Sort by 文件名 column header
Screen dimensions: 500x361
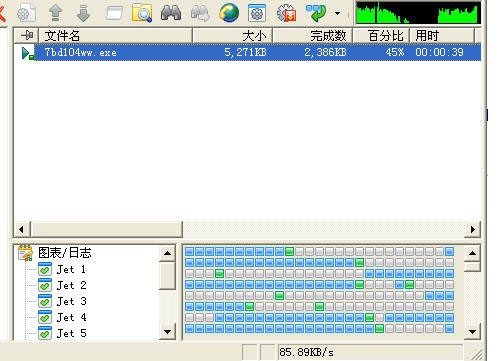click(x=116, y=35)
